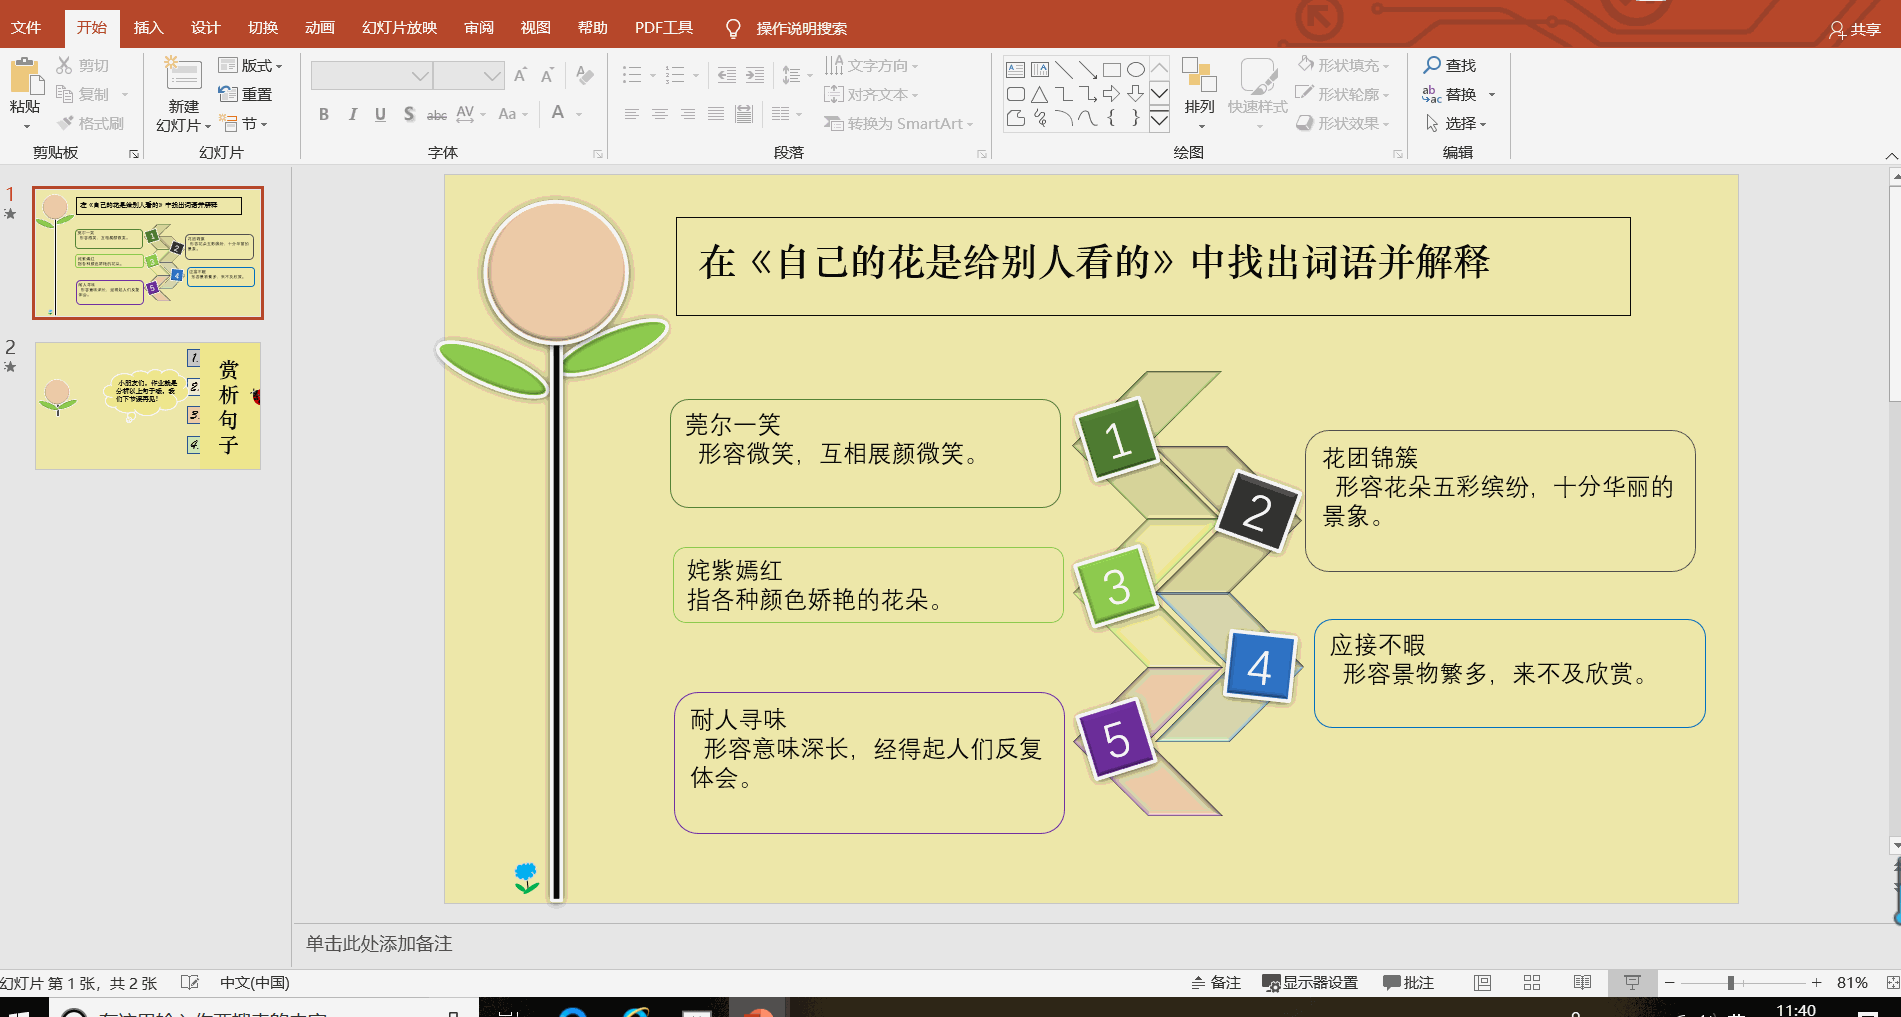Screen dimensions: 1901x1017
Task: Switch to Slide Sorter view in status bar
Action: tap(1531, 983)
